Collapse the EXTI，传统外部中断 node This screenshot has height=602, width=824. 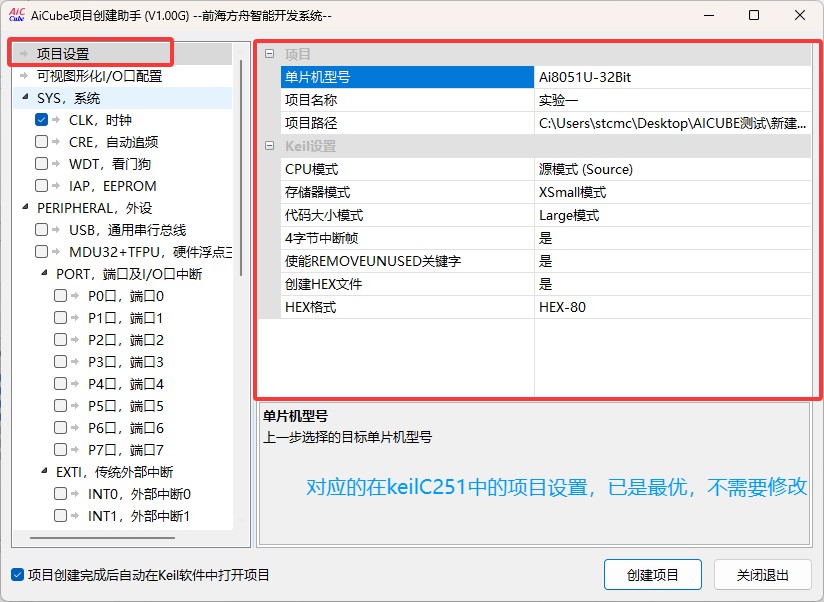point(45,471)
